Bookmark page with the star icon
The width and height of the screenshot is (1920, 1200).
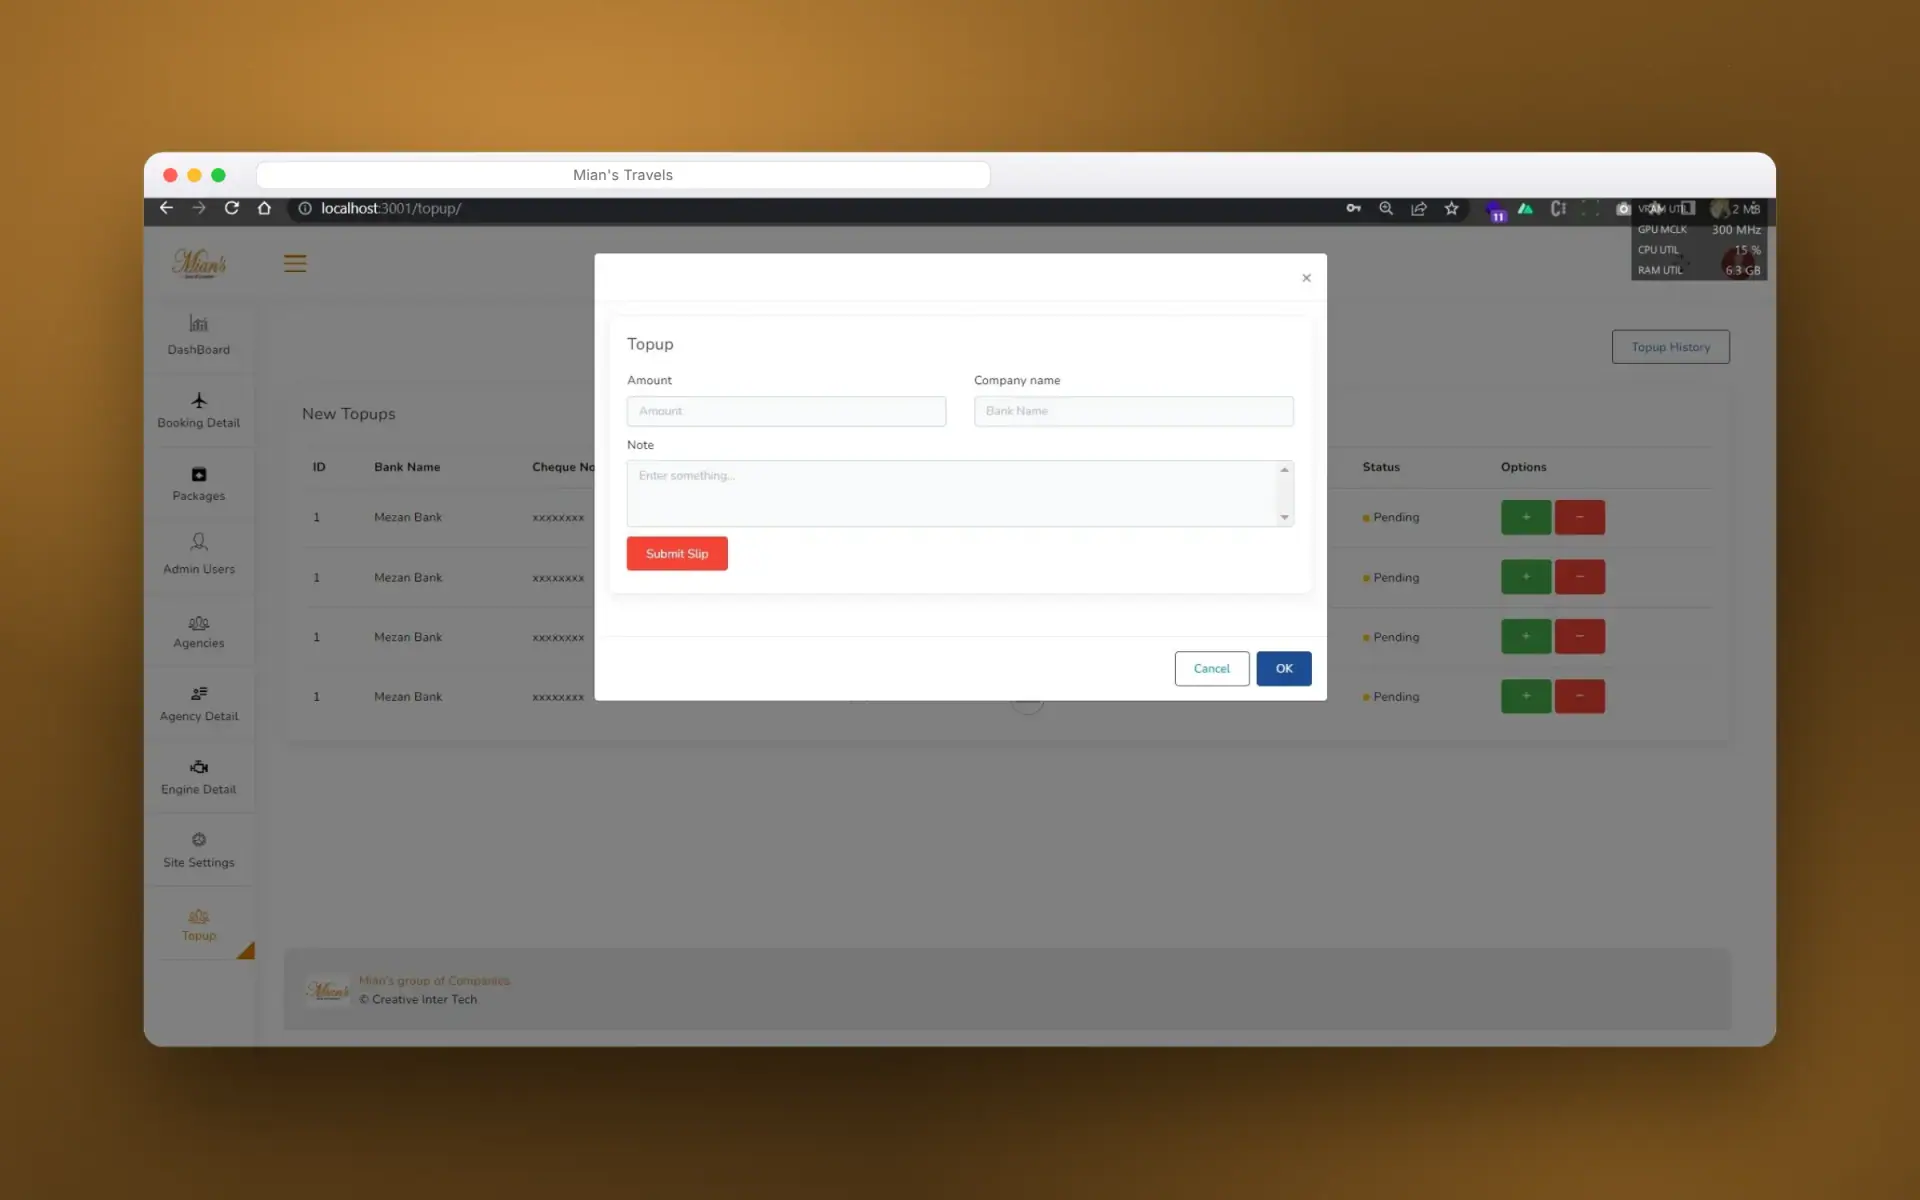[1452, 208]
